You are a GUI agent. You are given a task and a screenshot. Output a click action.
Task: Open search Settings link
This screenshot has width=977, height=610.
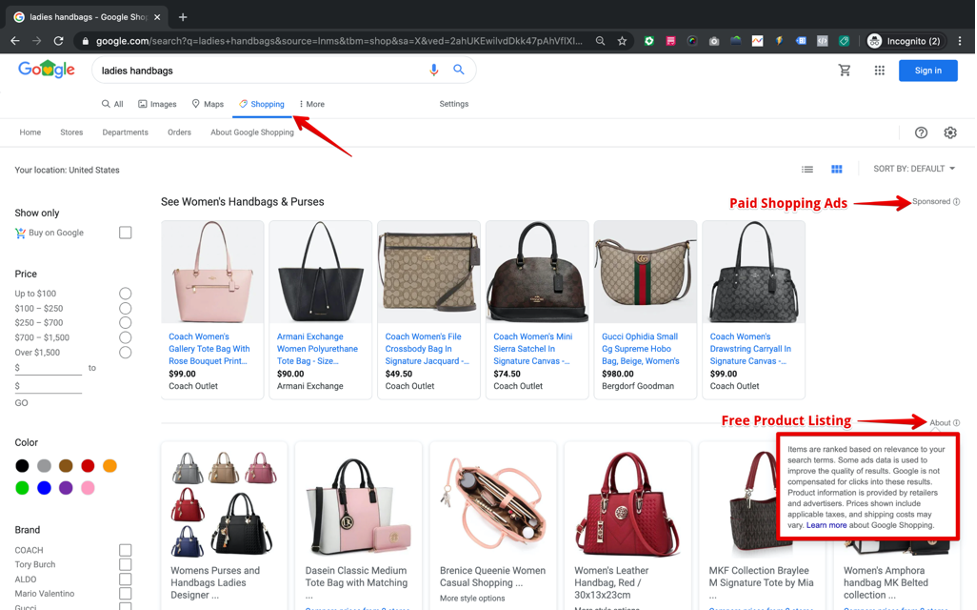tap(454, 104)
